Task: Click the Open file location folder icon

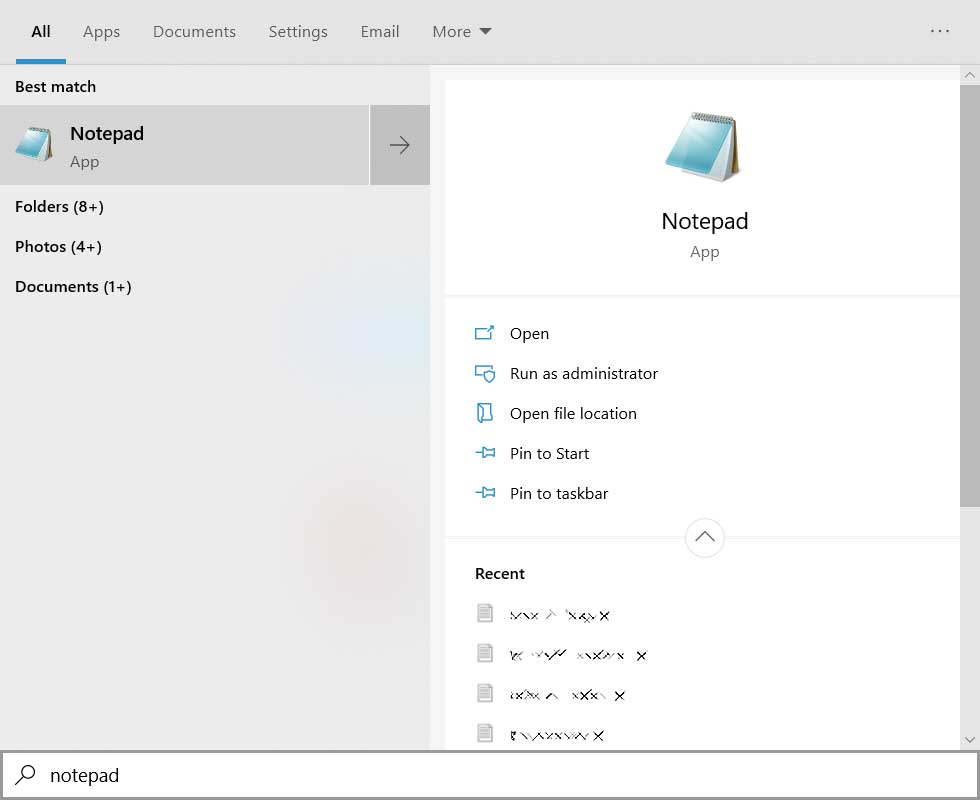Action: pyautogui.click(x=484, y=413)
